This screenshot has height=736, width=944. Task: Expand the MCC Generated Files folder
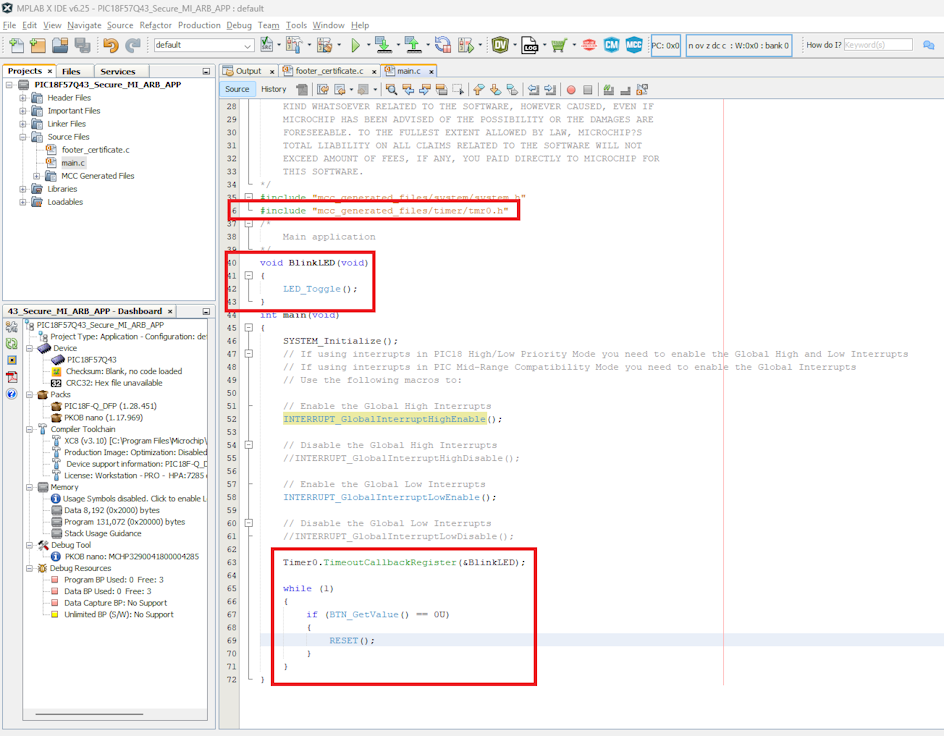(37, 176)
